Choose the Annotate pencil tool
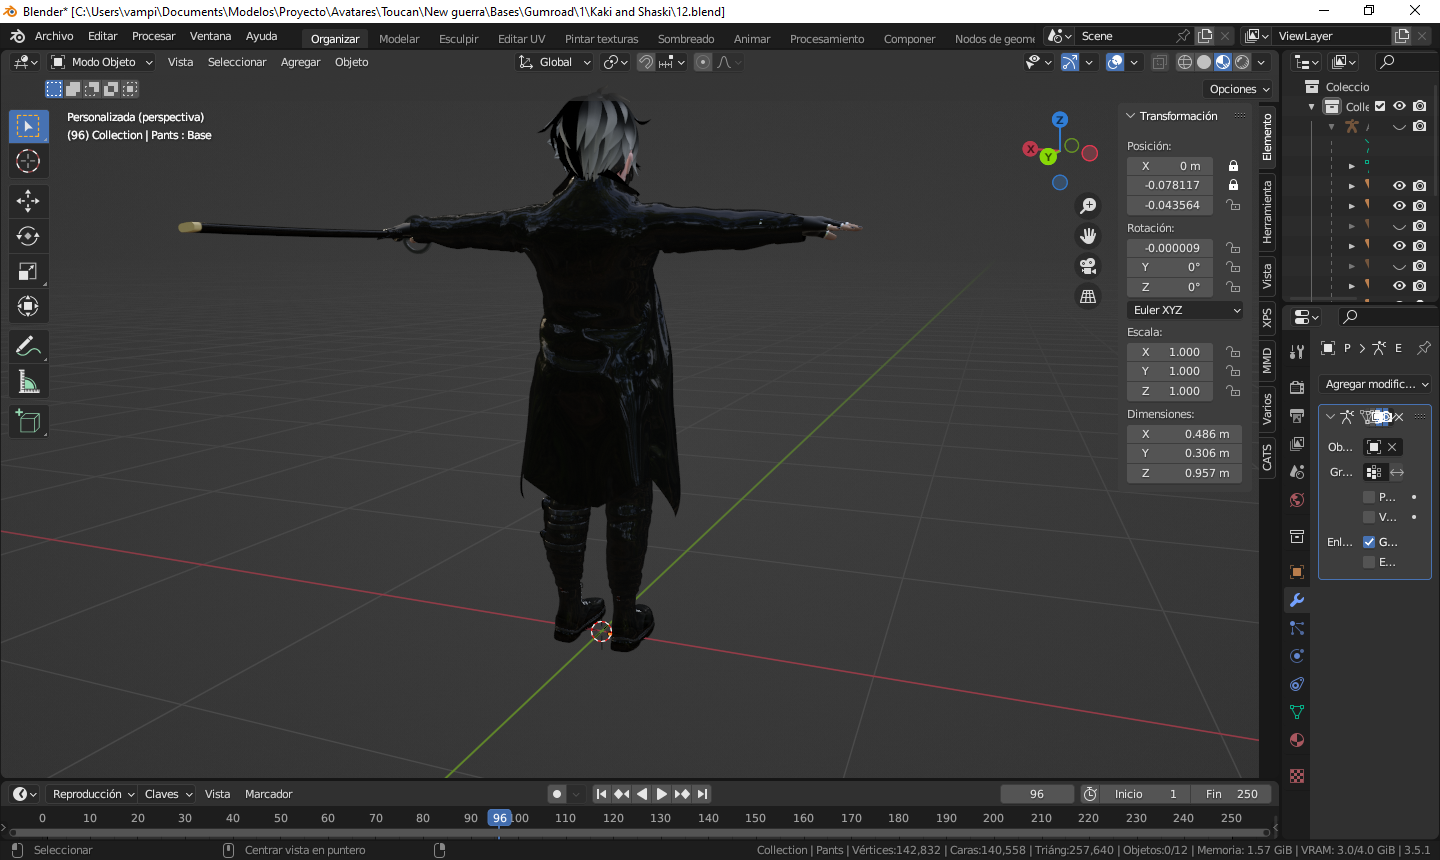Viewport: 1440px width, 860px height. click(x=28, y=347)
